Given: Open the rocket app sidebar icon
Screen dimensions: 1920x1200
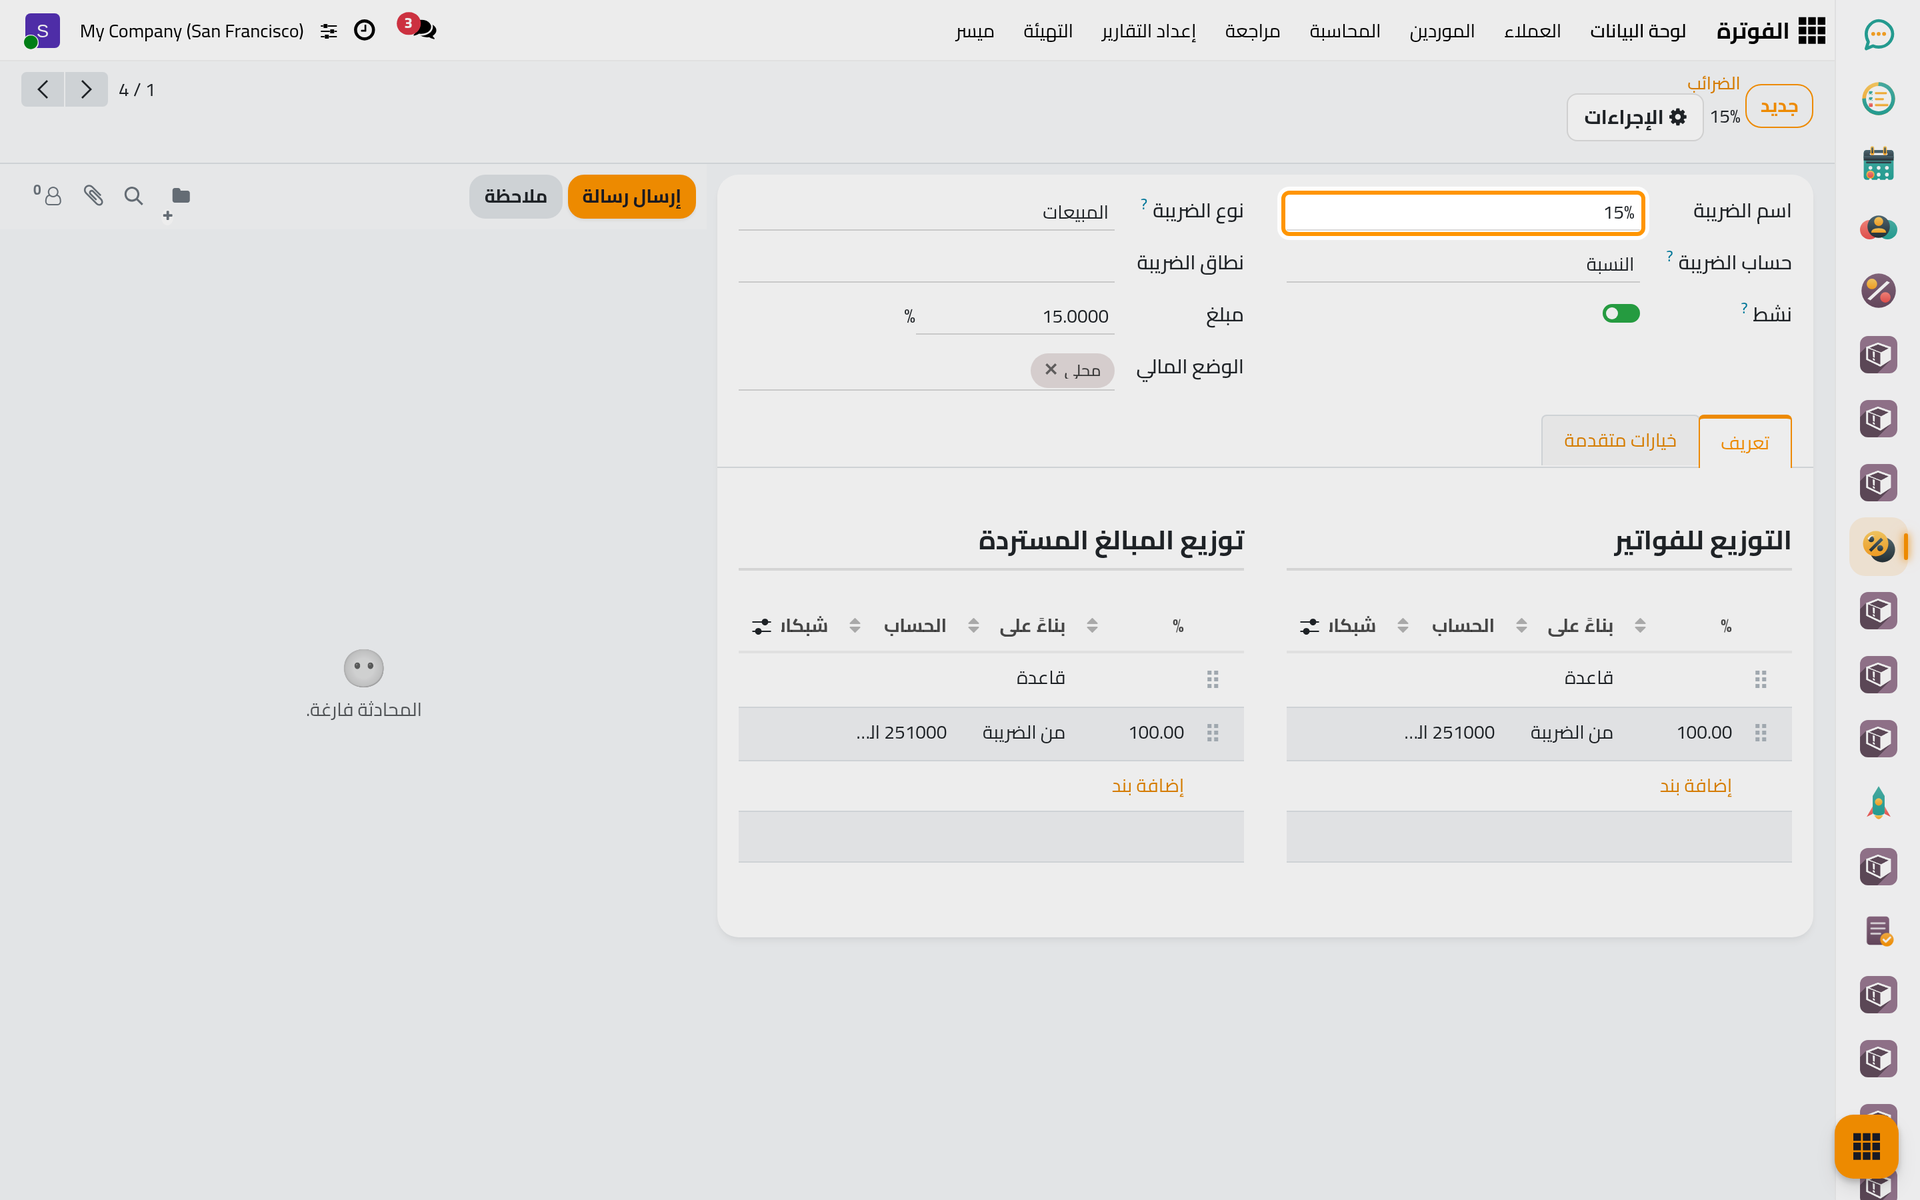Looking at the screenshot, I should (1878, 803).
